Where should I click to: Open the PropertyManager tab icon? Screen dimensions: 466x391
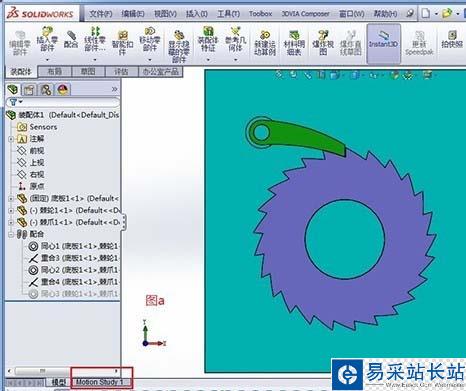pyautogui.click(x=29, y=89)
